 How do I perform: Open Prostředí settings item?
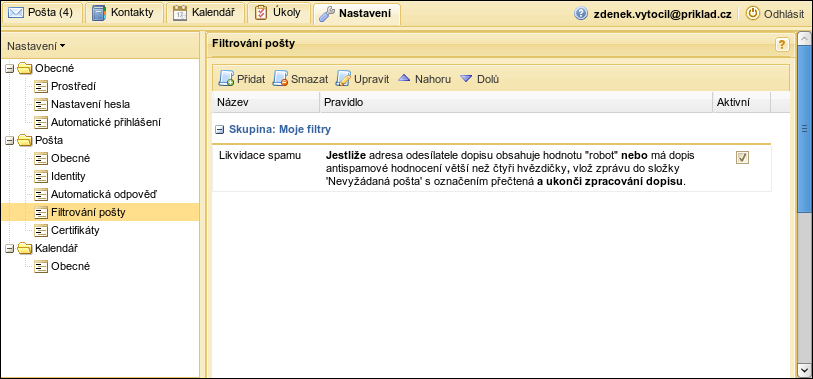[x=73, y=87]
